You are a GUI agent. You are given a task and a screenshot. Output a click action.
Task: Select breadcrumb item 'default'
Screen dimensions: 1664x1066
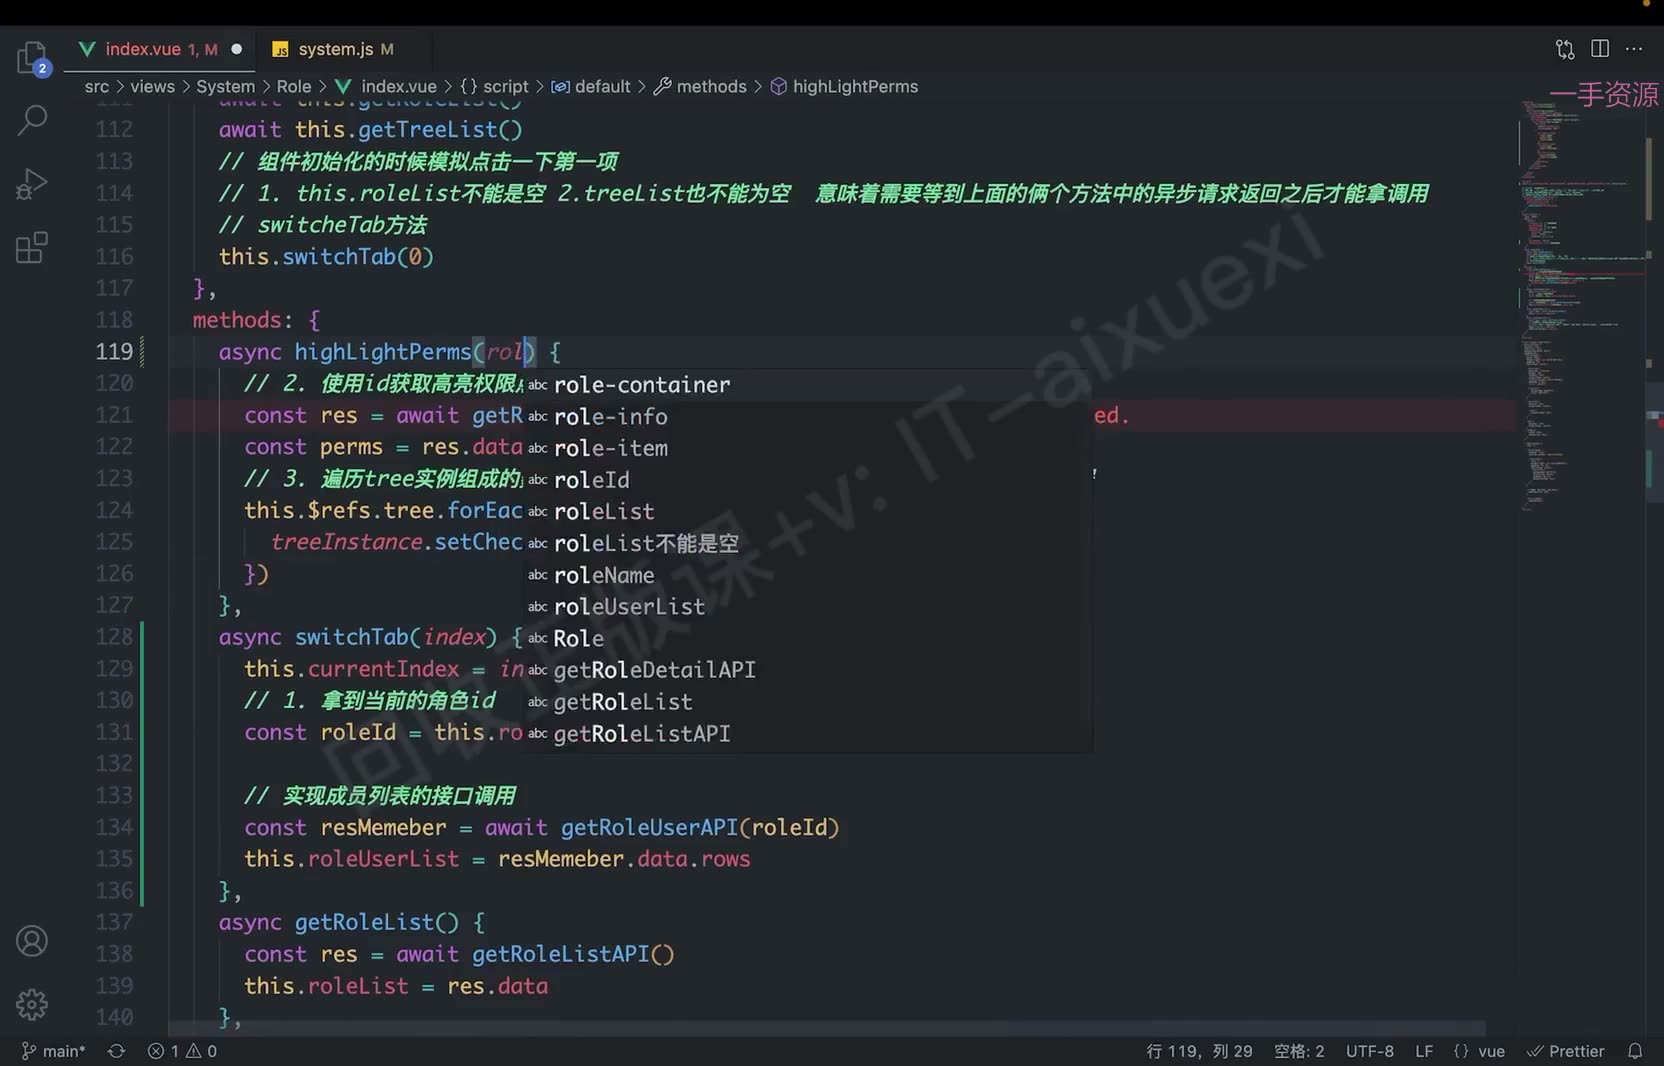(591, 87)
